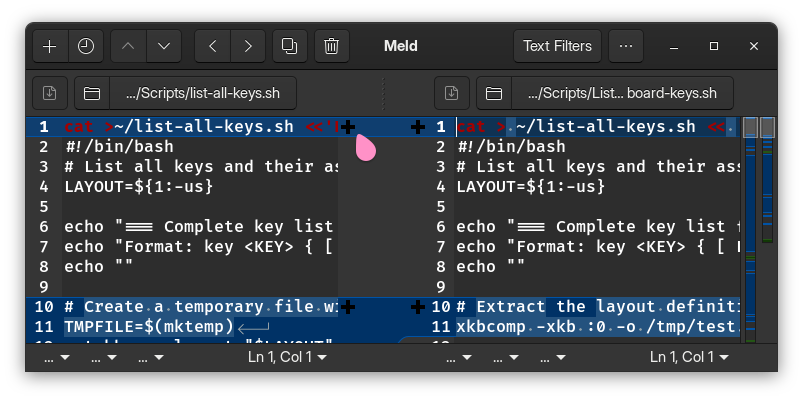Screen dimensions: 803x400
Task: Go to previous change up arrow
Action: tap(128, 46)
